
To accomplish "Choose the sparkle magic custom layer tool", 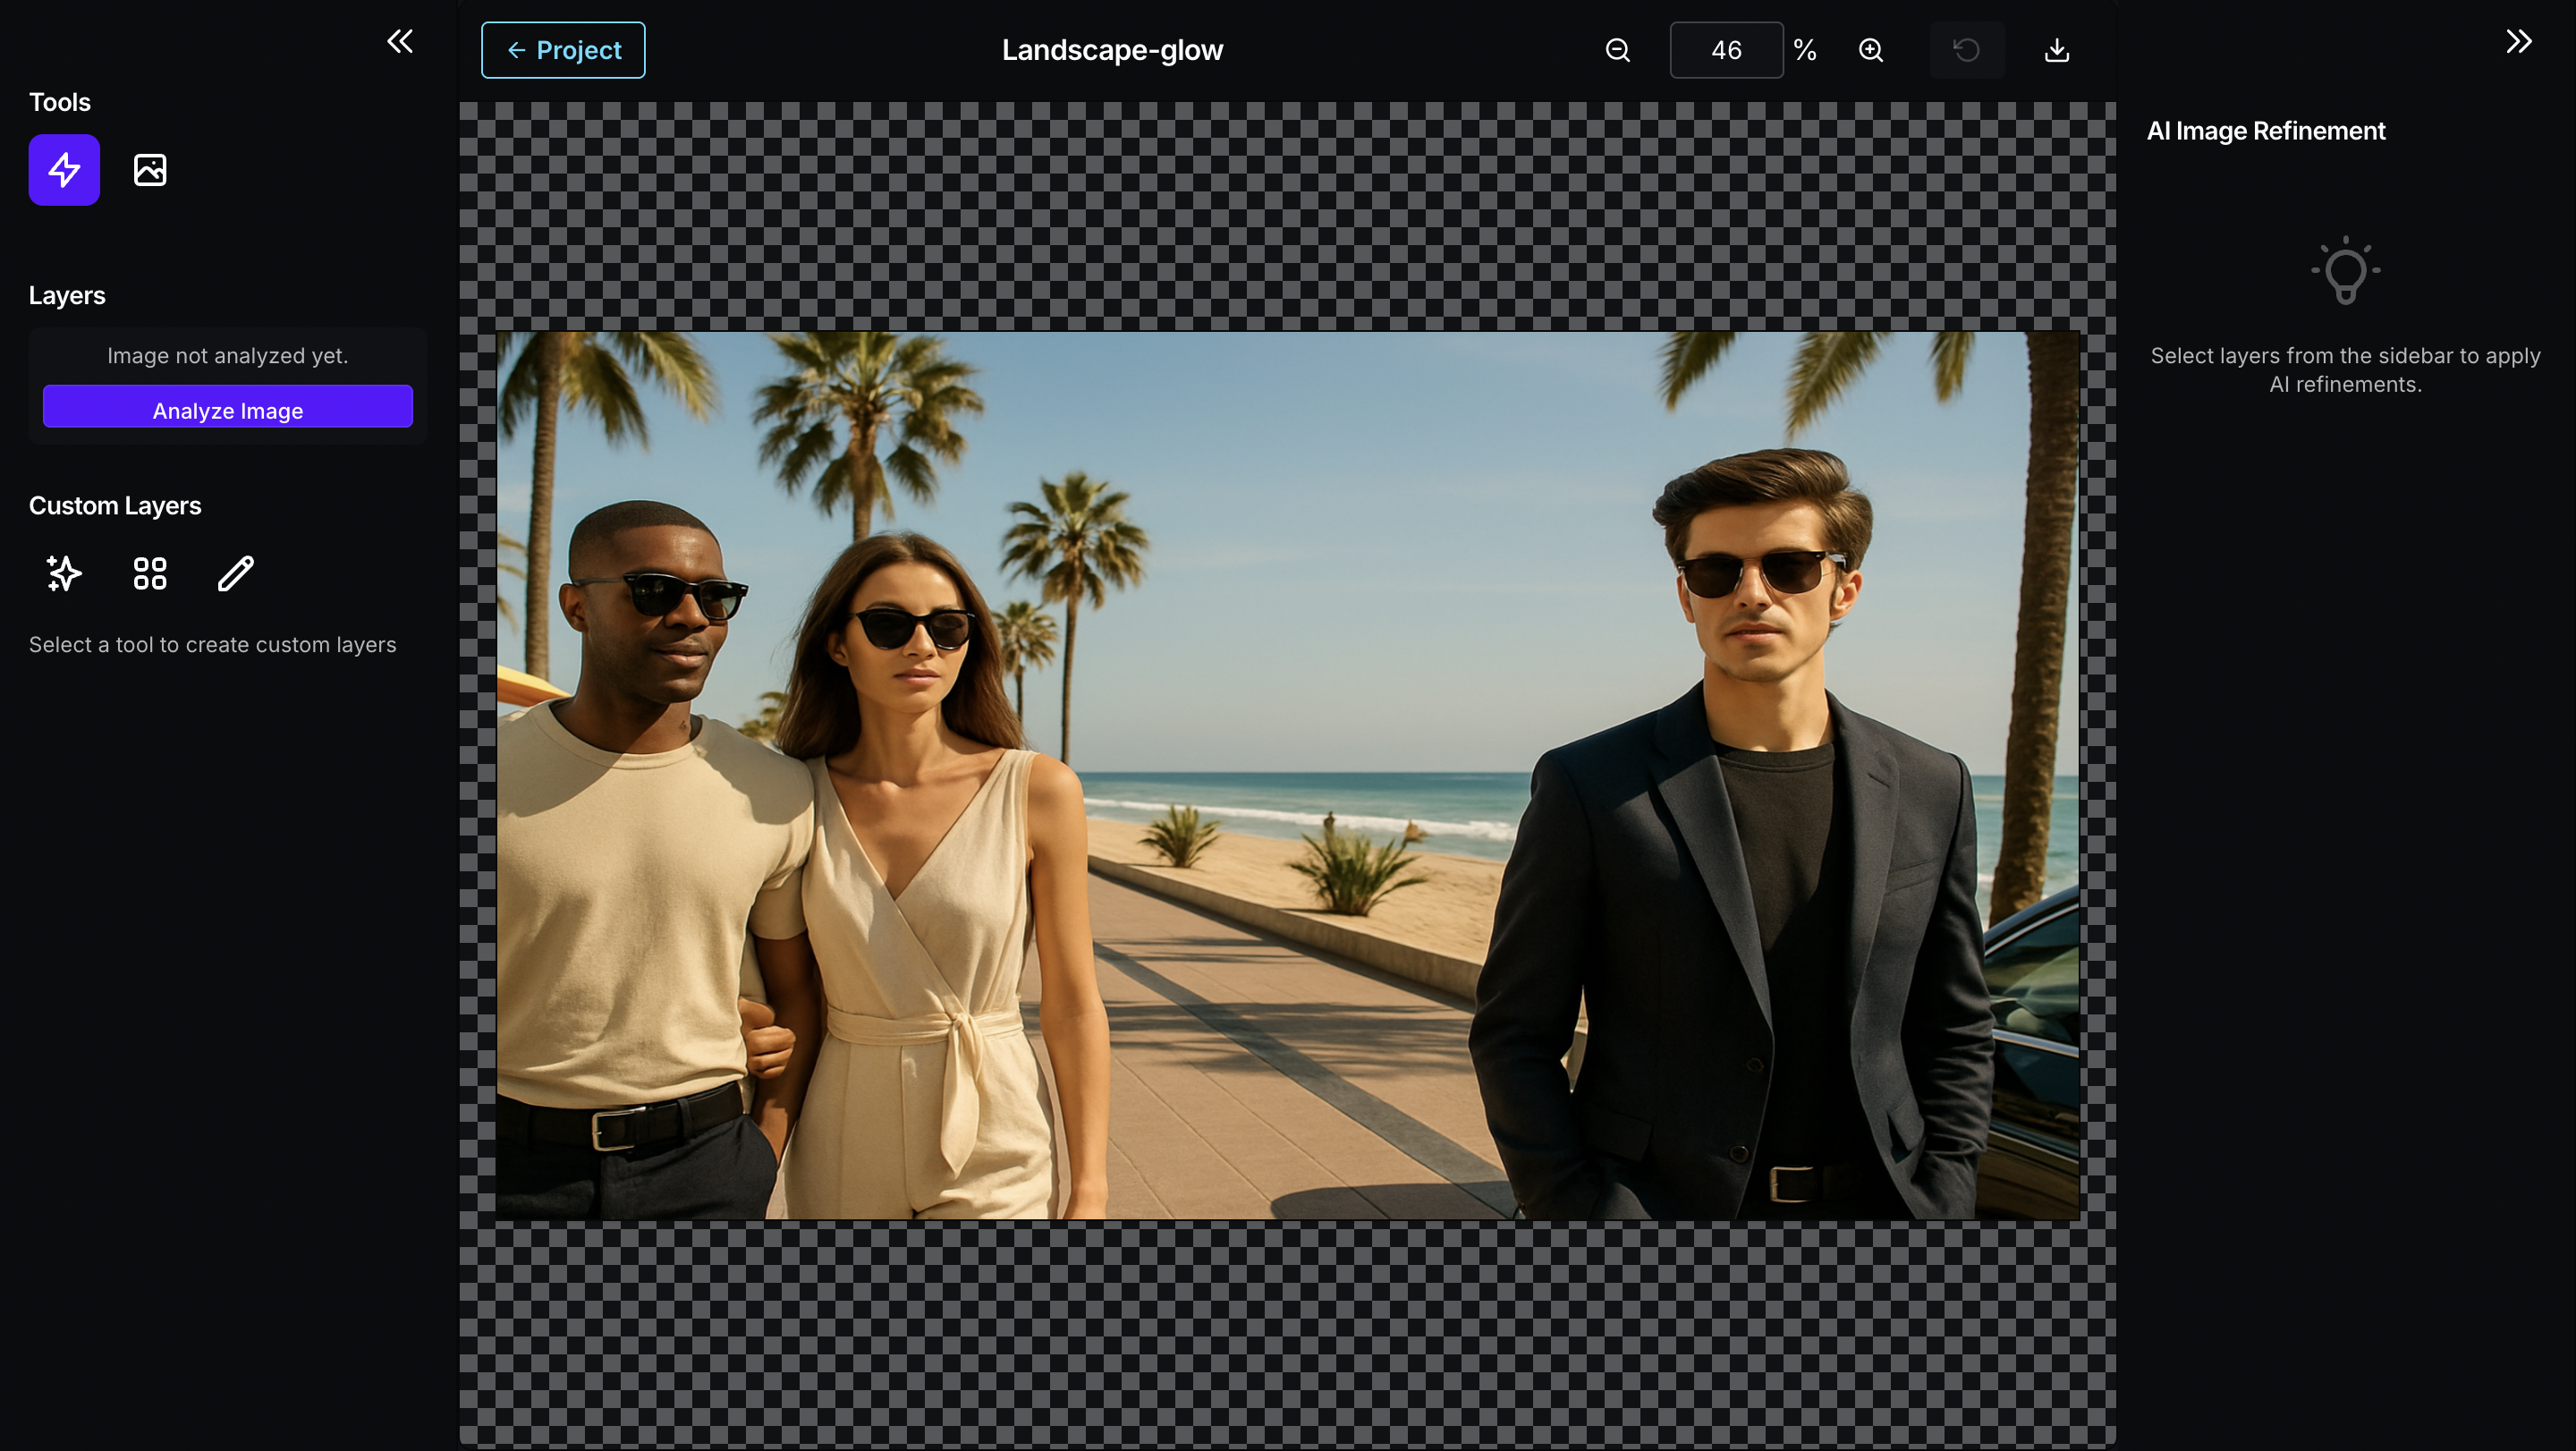I will pos(64,573).
